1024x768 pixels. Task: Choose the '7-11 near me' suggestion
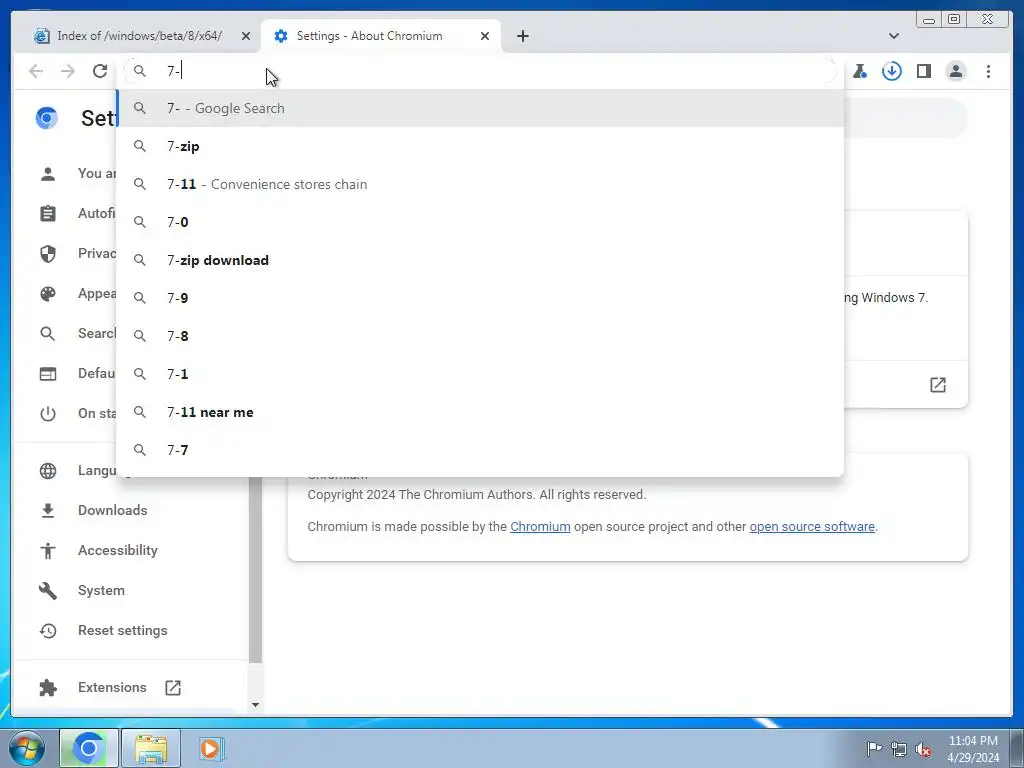(480, 412)
